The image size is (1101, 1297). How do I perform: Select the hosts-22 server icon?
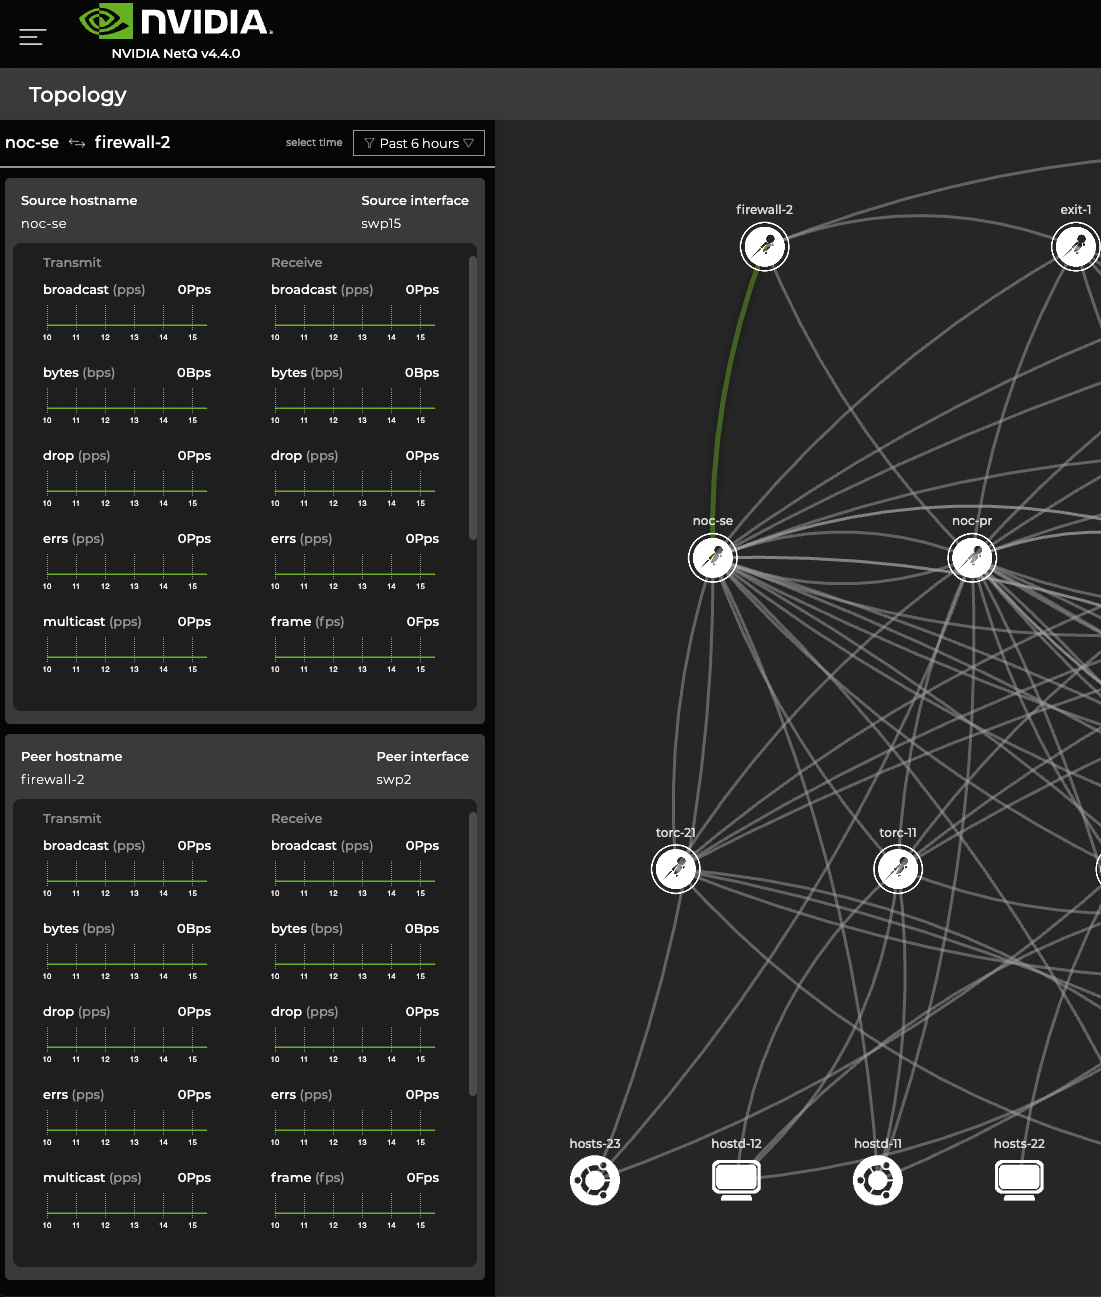click(1019, 1180)
